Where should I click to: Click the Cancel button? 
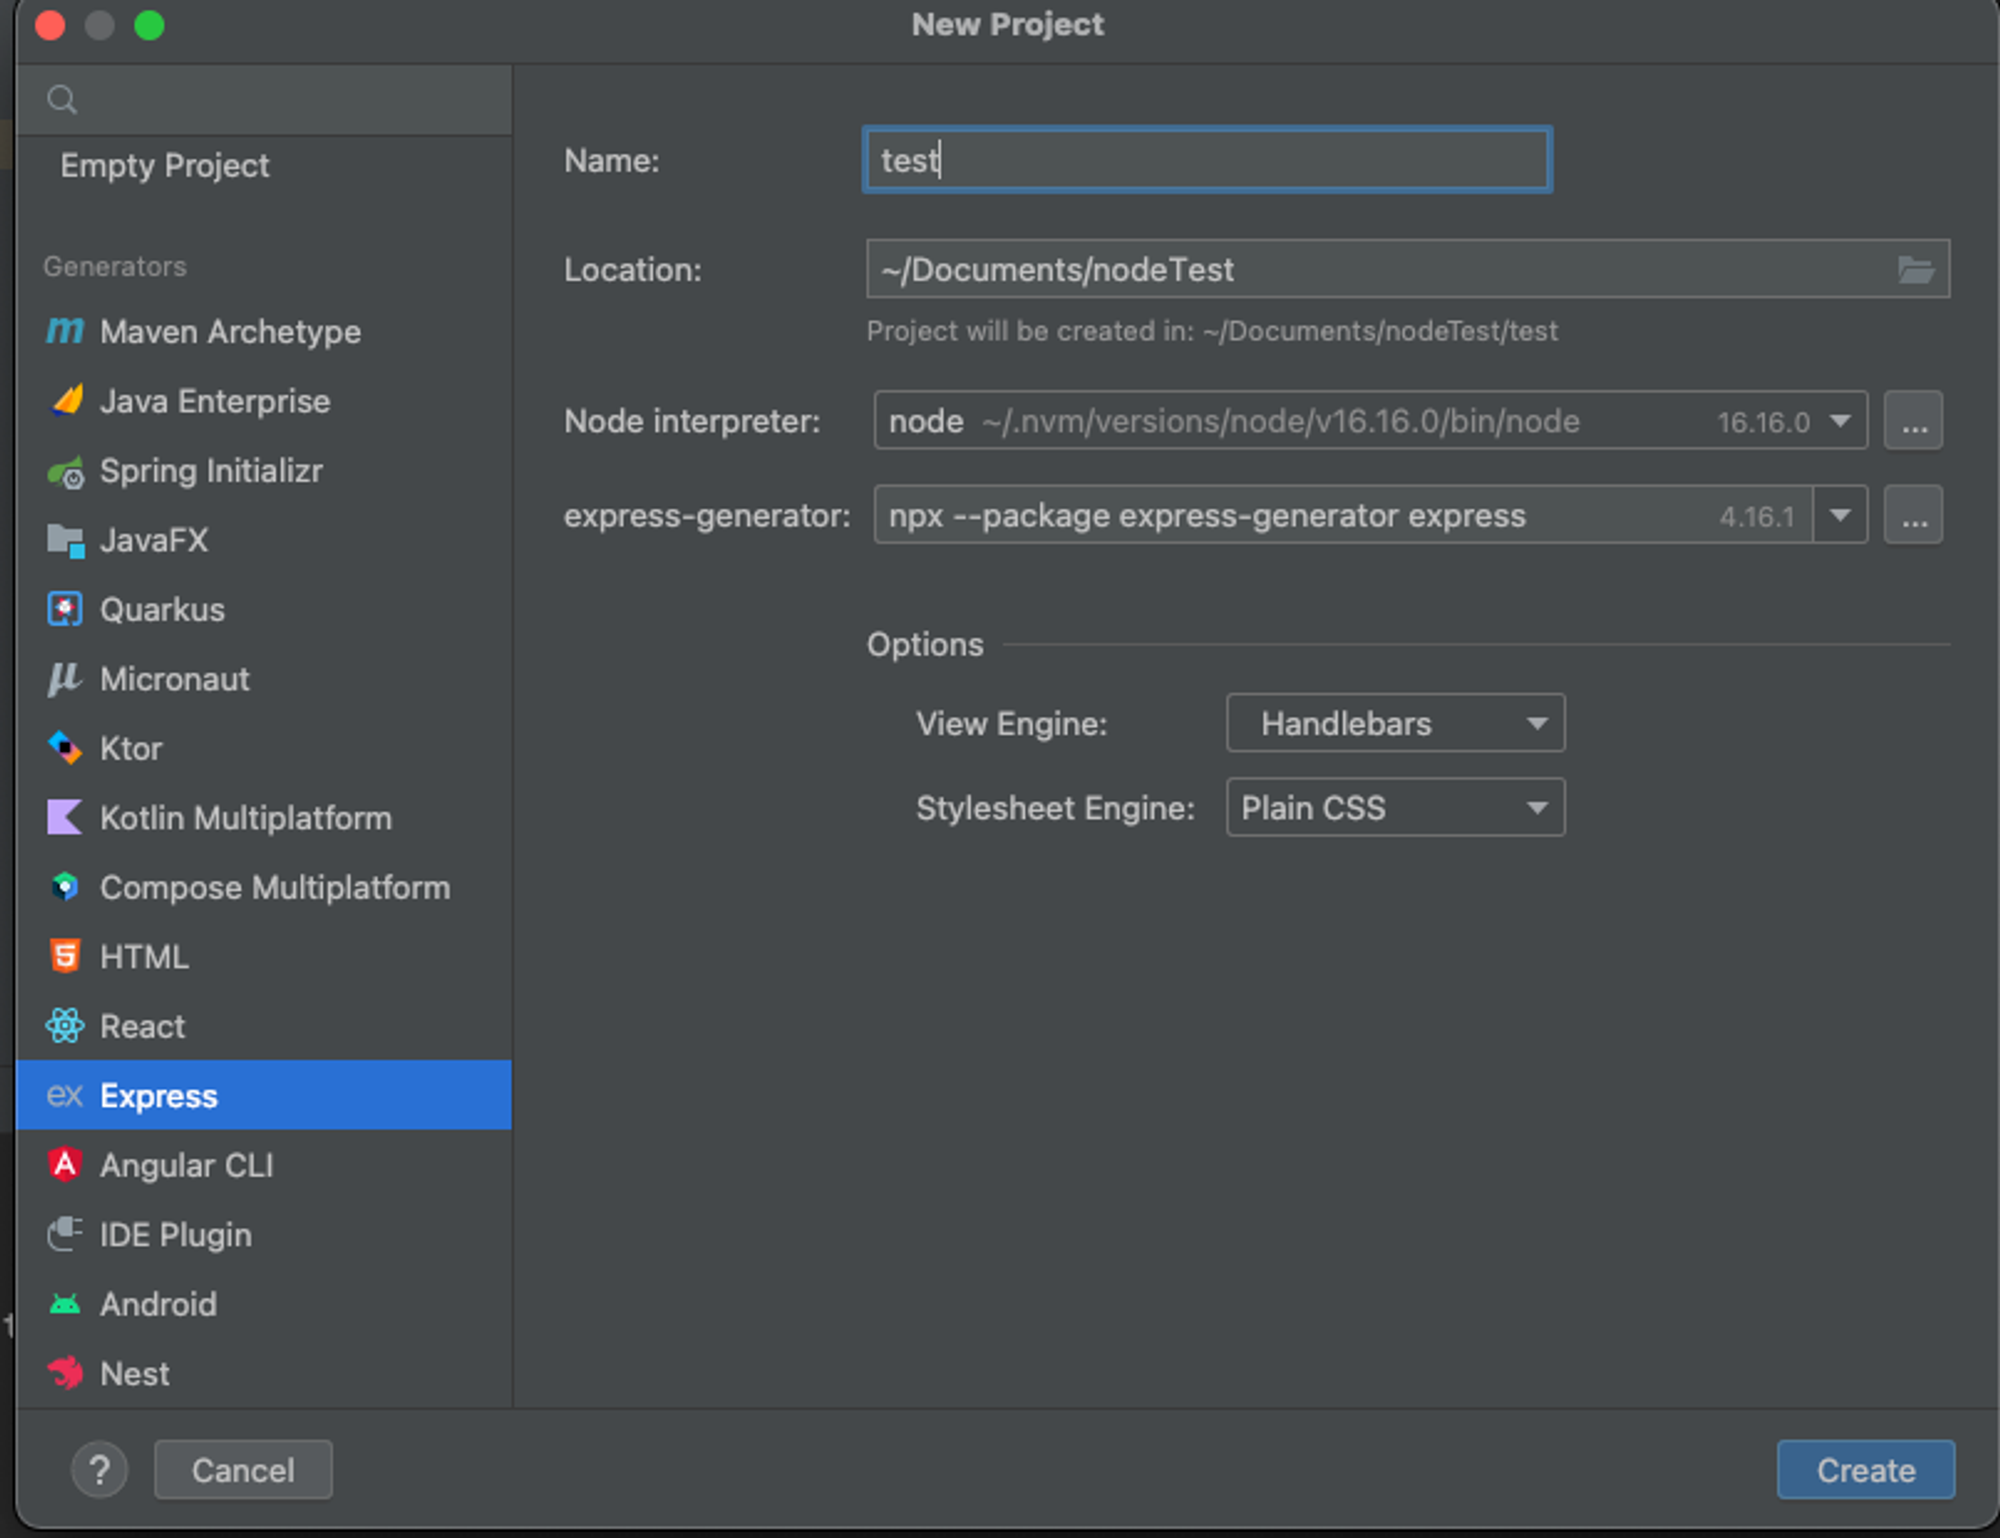click(243, 1470)
